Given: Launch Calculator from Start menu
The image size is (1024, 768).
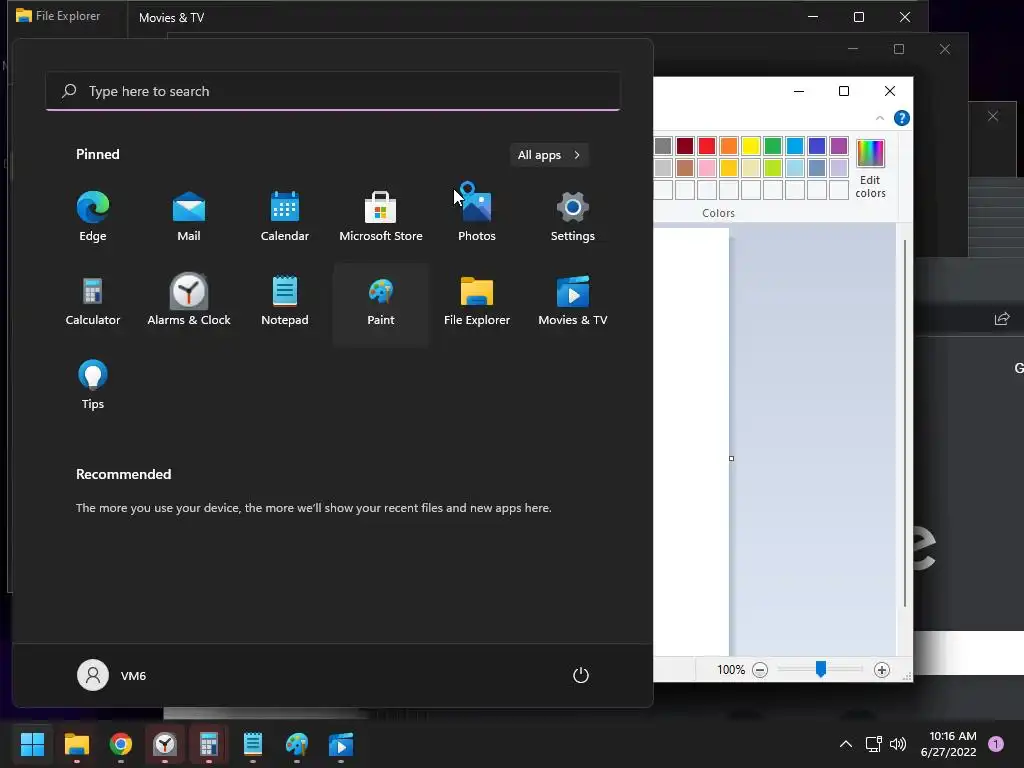Looking at the screenshot, I should tap(93, 302).
